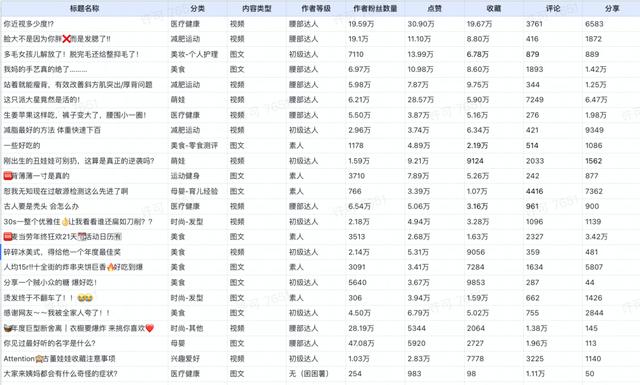Click the likes value 30.90万
The width and height of the screenshot is (640, 385).
pos(421,24)
